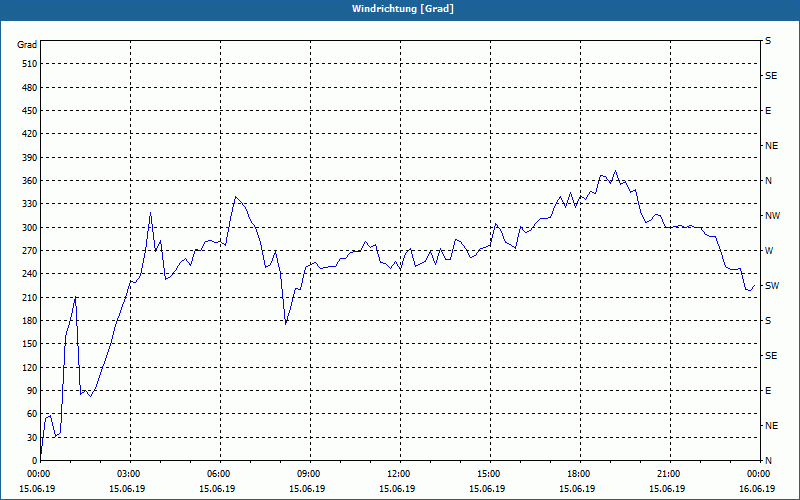Select the E compass label at the 90 gridline

tap(768, 391)
